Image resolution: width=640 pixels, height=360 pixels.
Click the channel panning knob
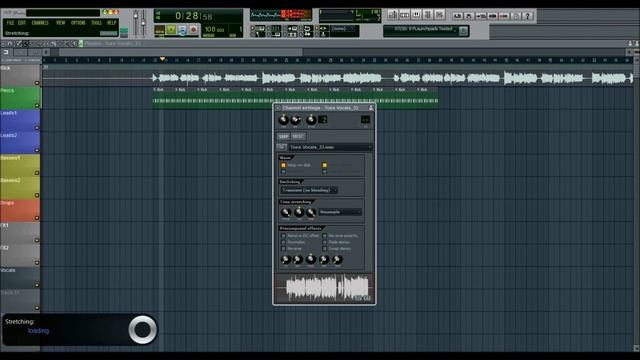click(283, 120)
